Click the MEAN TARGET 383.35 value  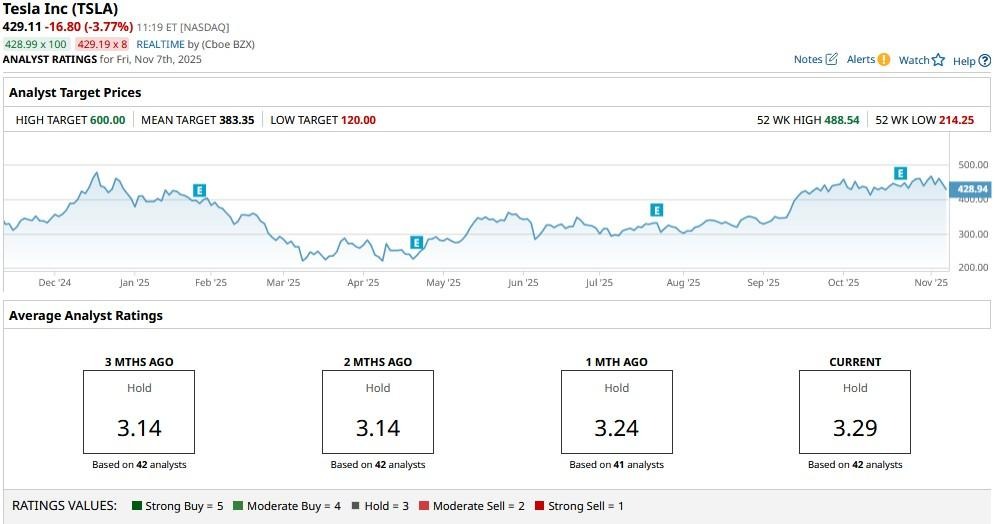click(x=236, y=120)
